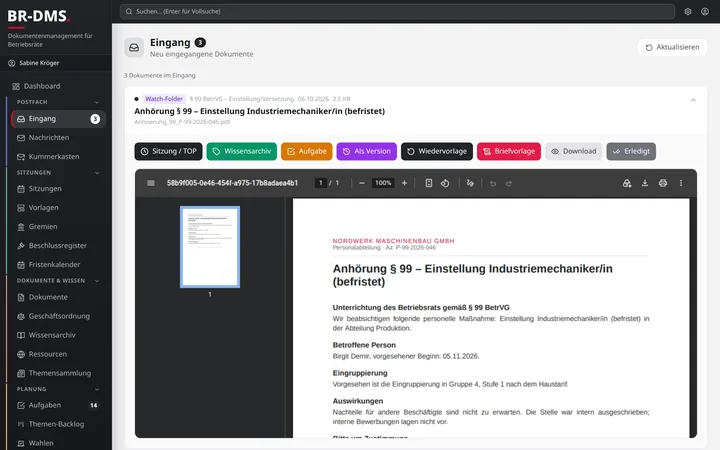The image size is (720, 450).
Task: Click the green Wissensarchiv button
Action: point(242,152)
